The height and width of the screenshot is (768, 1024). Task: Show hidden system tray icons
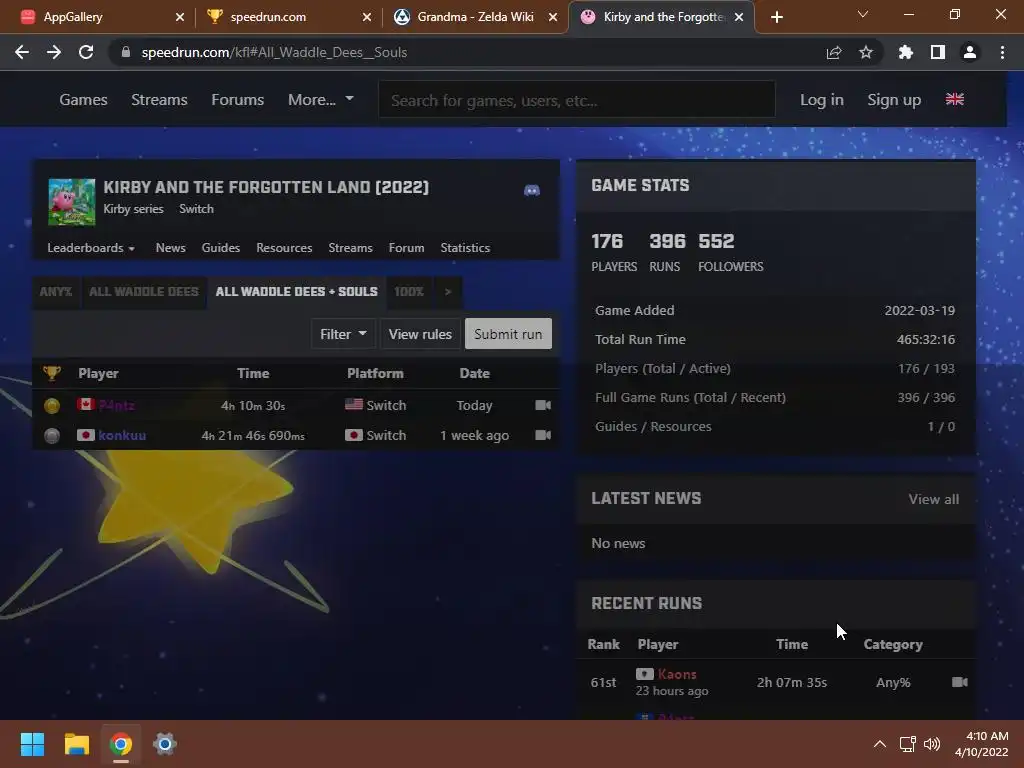click(x=880, y=744)
